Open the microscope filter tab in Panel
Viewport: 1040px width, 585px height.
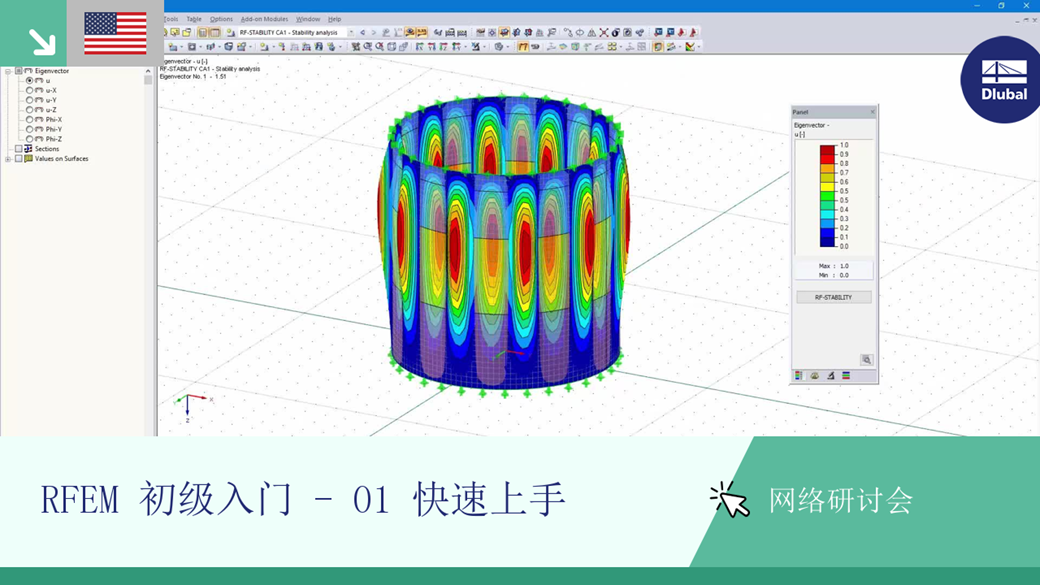pyautogui.click(x=830, y=376)
